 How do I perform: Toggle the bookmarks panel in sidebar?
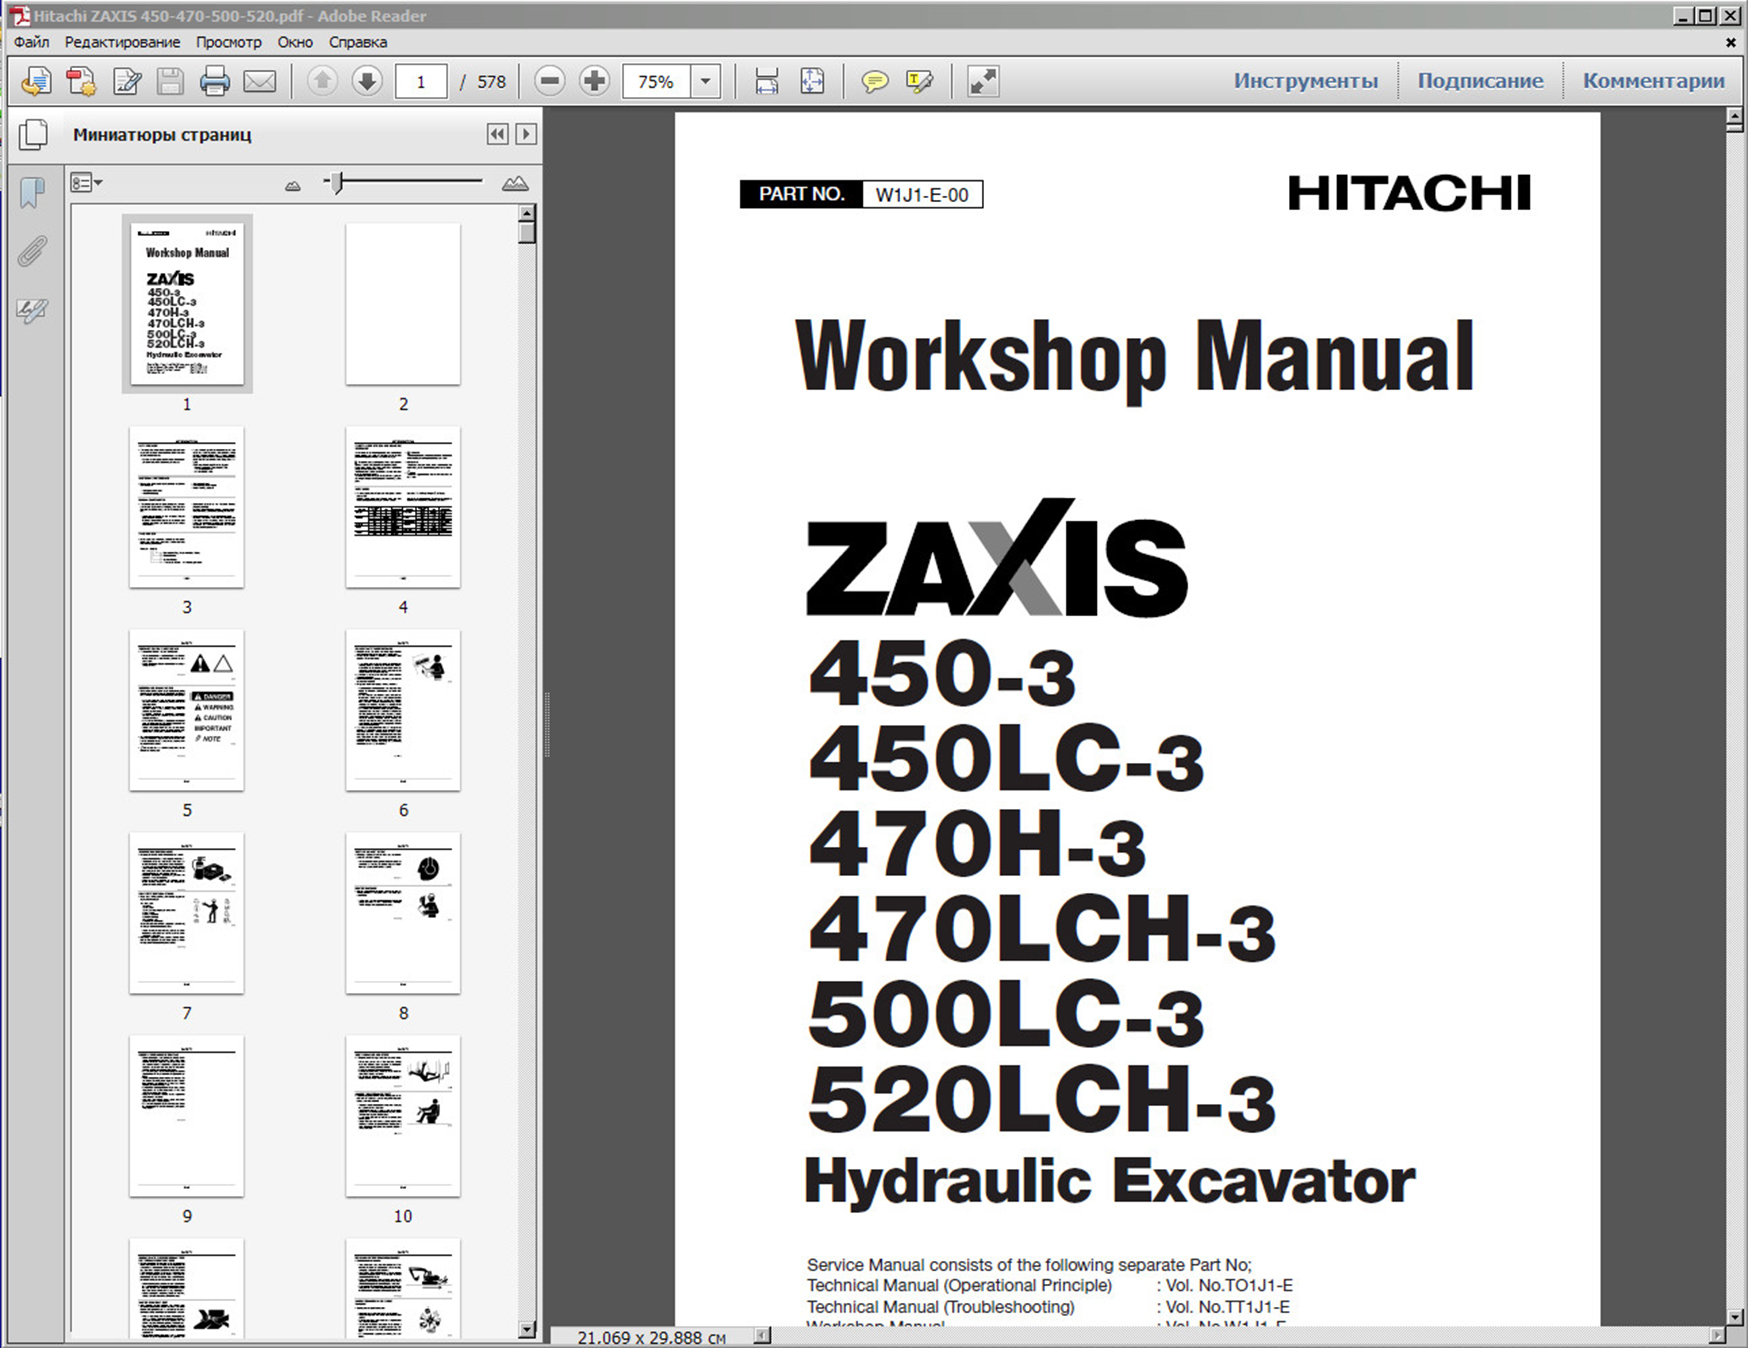33,192
